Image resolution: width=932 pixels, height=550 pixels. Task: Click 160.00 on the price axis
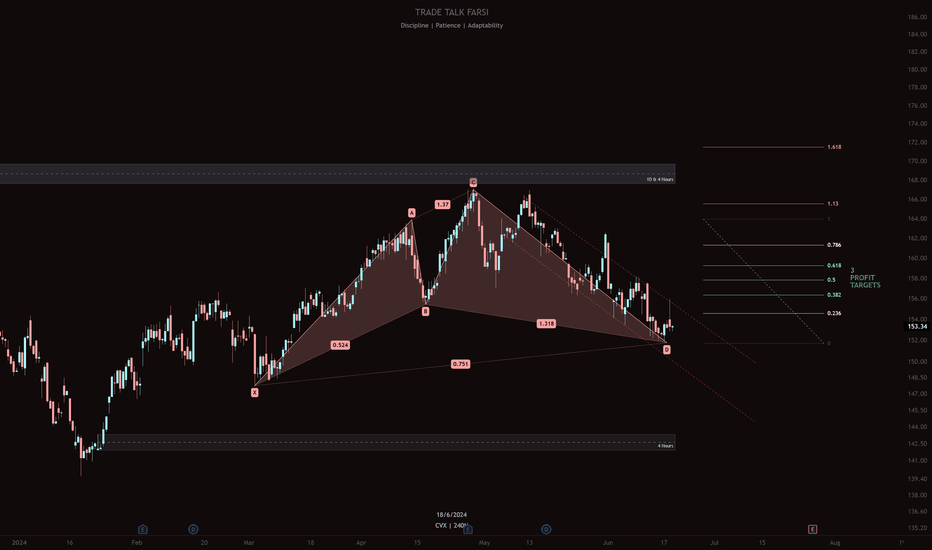tap(917, 259)
